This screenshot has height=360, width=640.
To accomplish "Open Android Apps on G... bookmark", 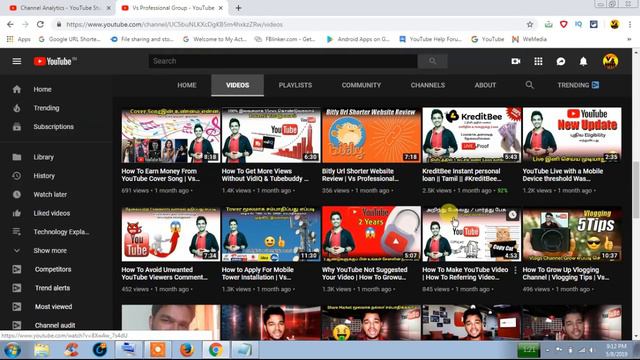I will coord(358,39).
